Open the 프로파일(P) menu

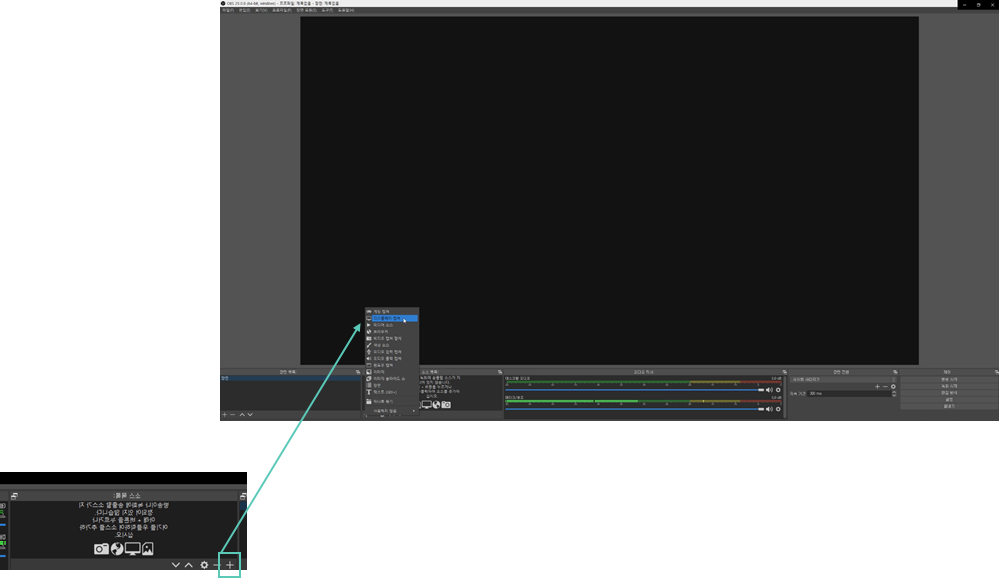point(281,10)
